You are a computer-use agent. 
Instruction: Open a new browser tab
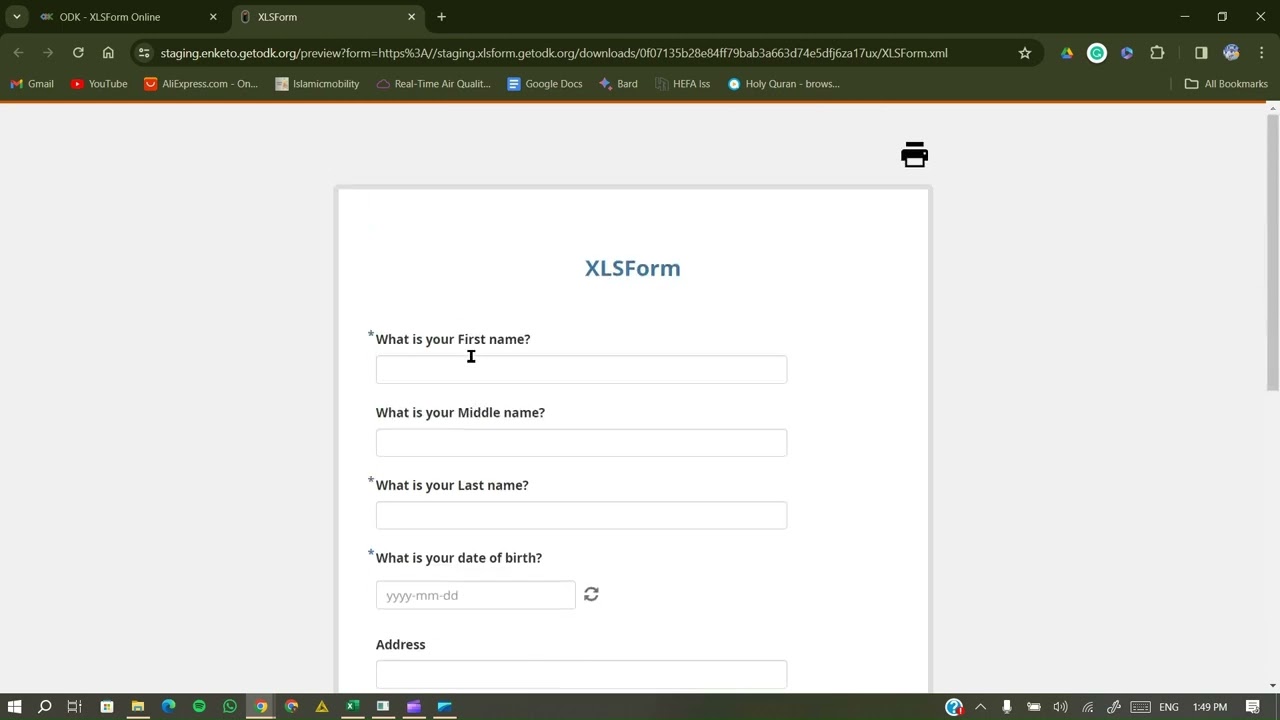441,17
